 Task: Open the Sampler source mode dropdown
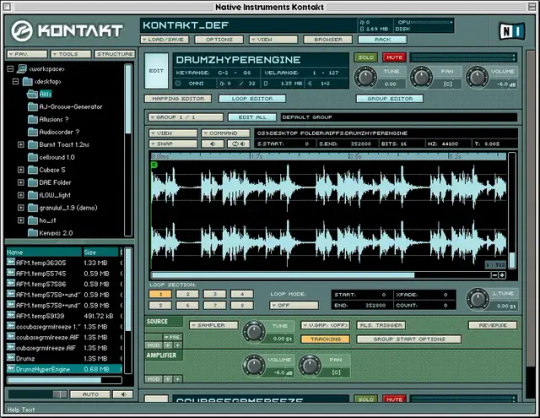coord(214,325)
